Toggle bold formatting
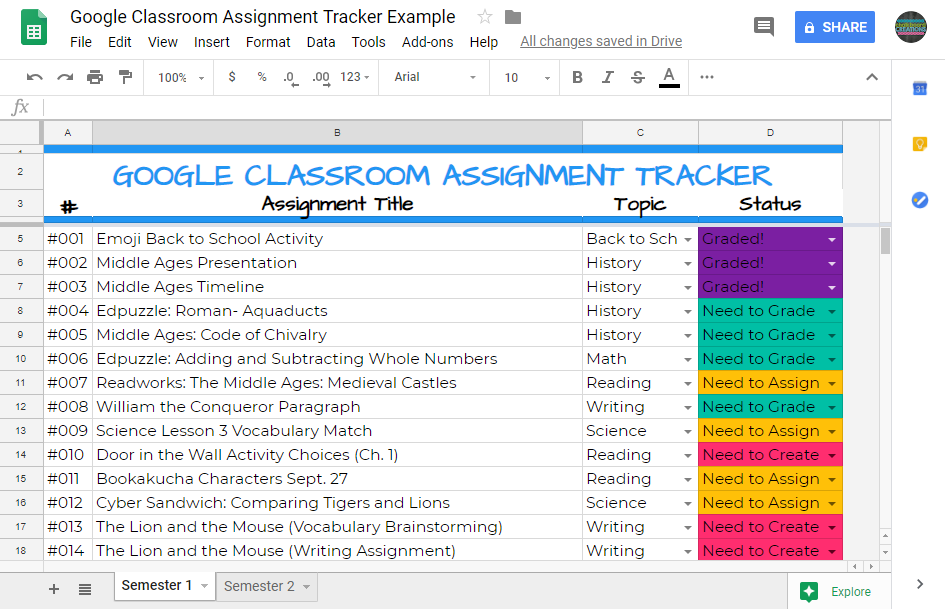Image resolution: width=945 pixels, height=609 pixels. (577, 77)
